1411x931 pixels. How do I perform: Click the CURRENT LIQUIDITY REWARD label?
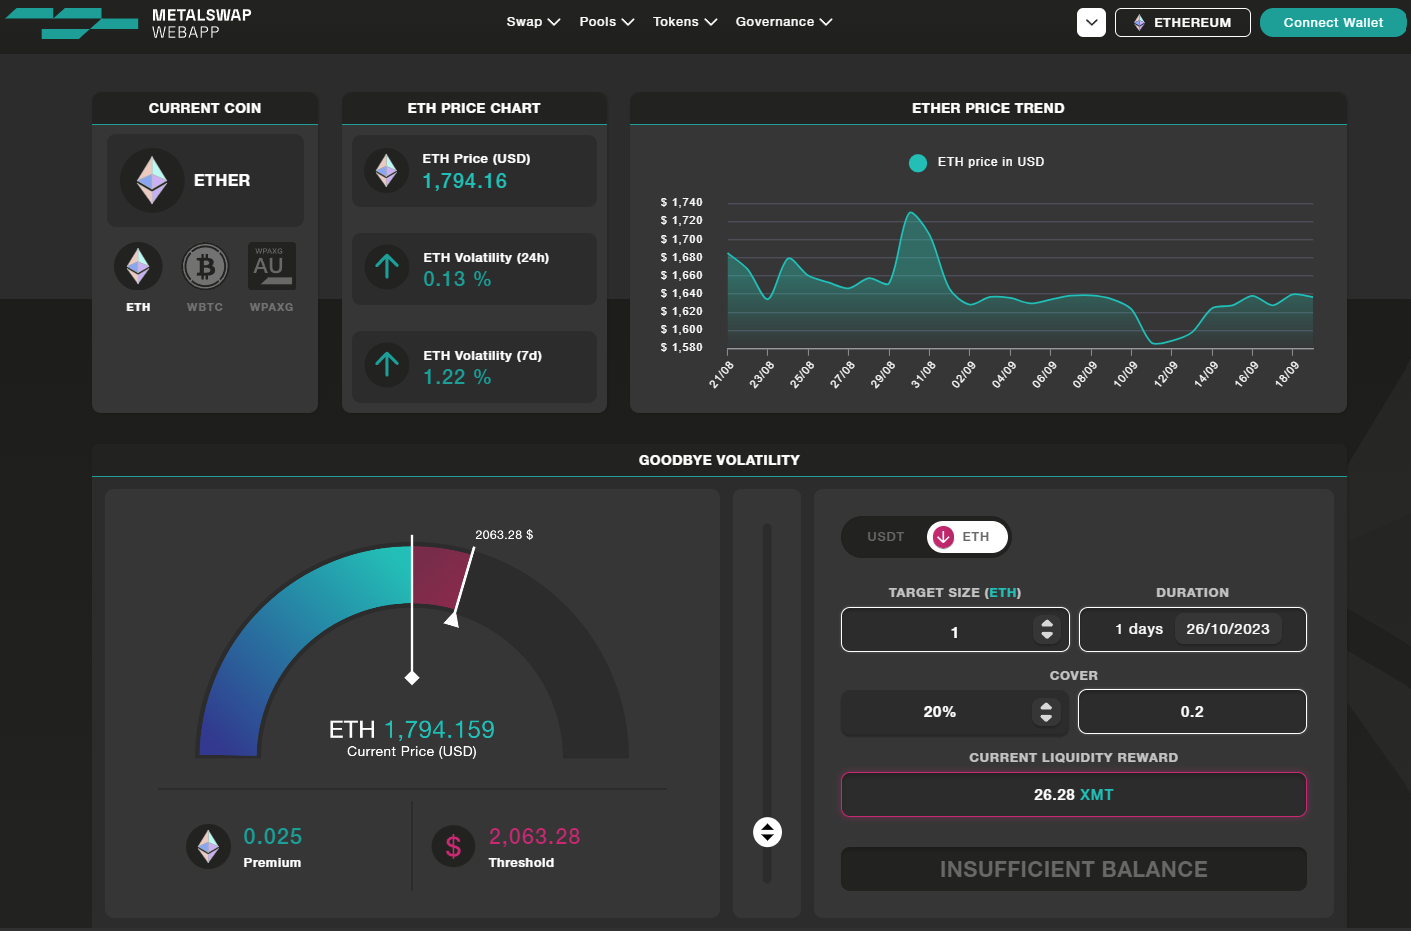[1074, 758]
